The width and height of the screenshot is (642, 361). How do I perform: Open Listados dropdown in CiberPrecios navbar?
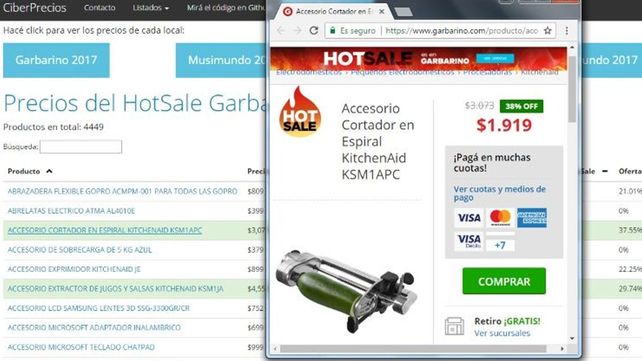click(151, 7)
